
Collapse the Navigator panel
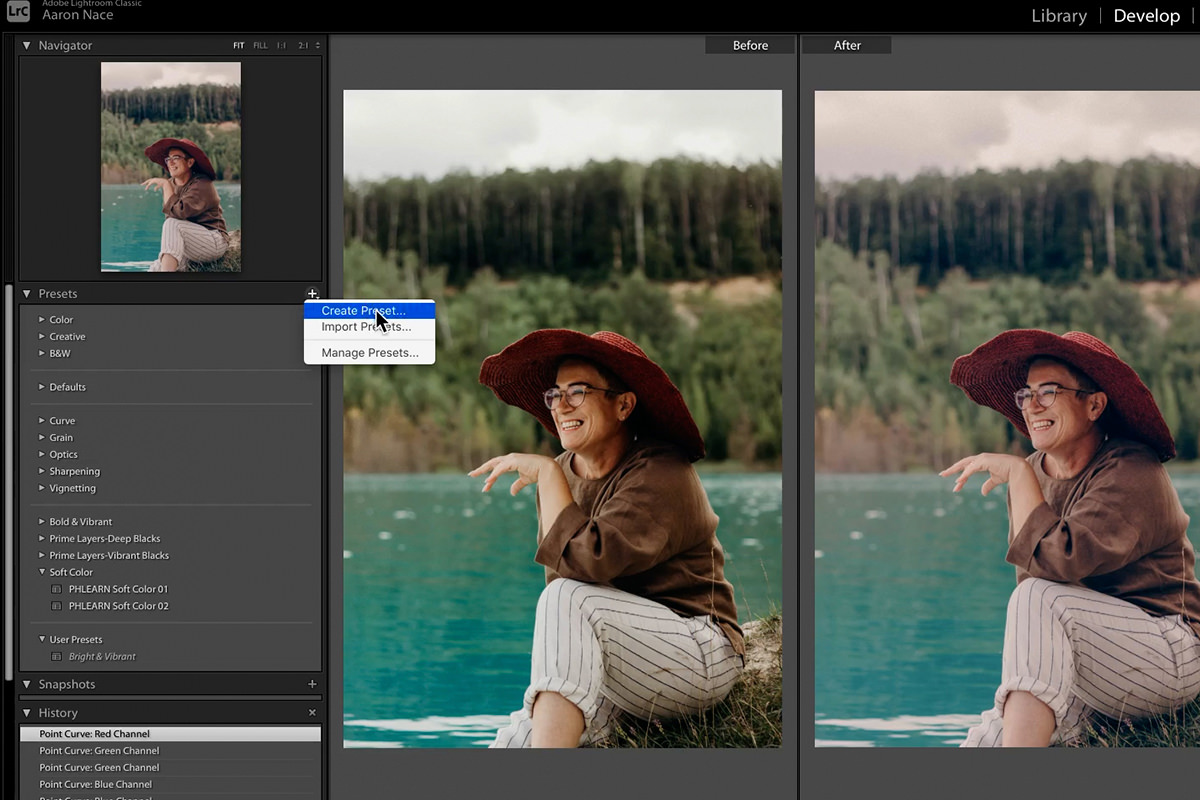(x=27, y=45)
